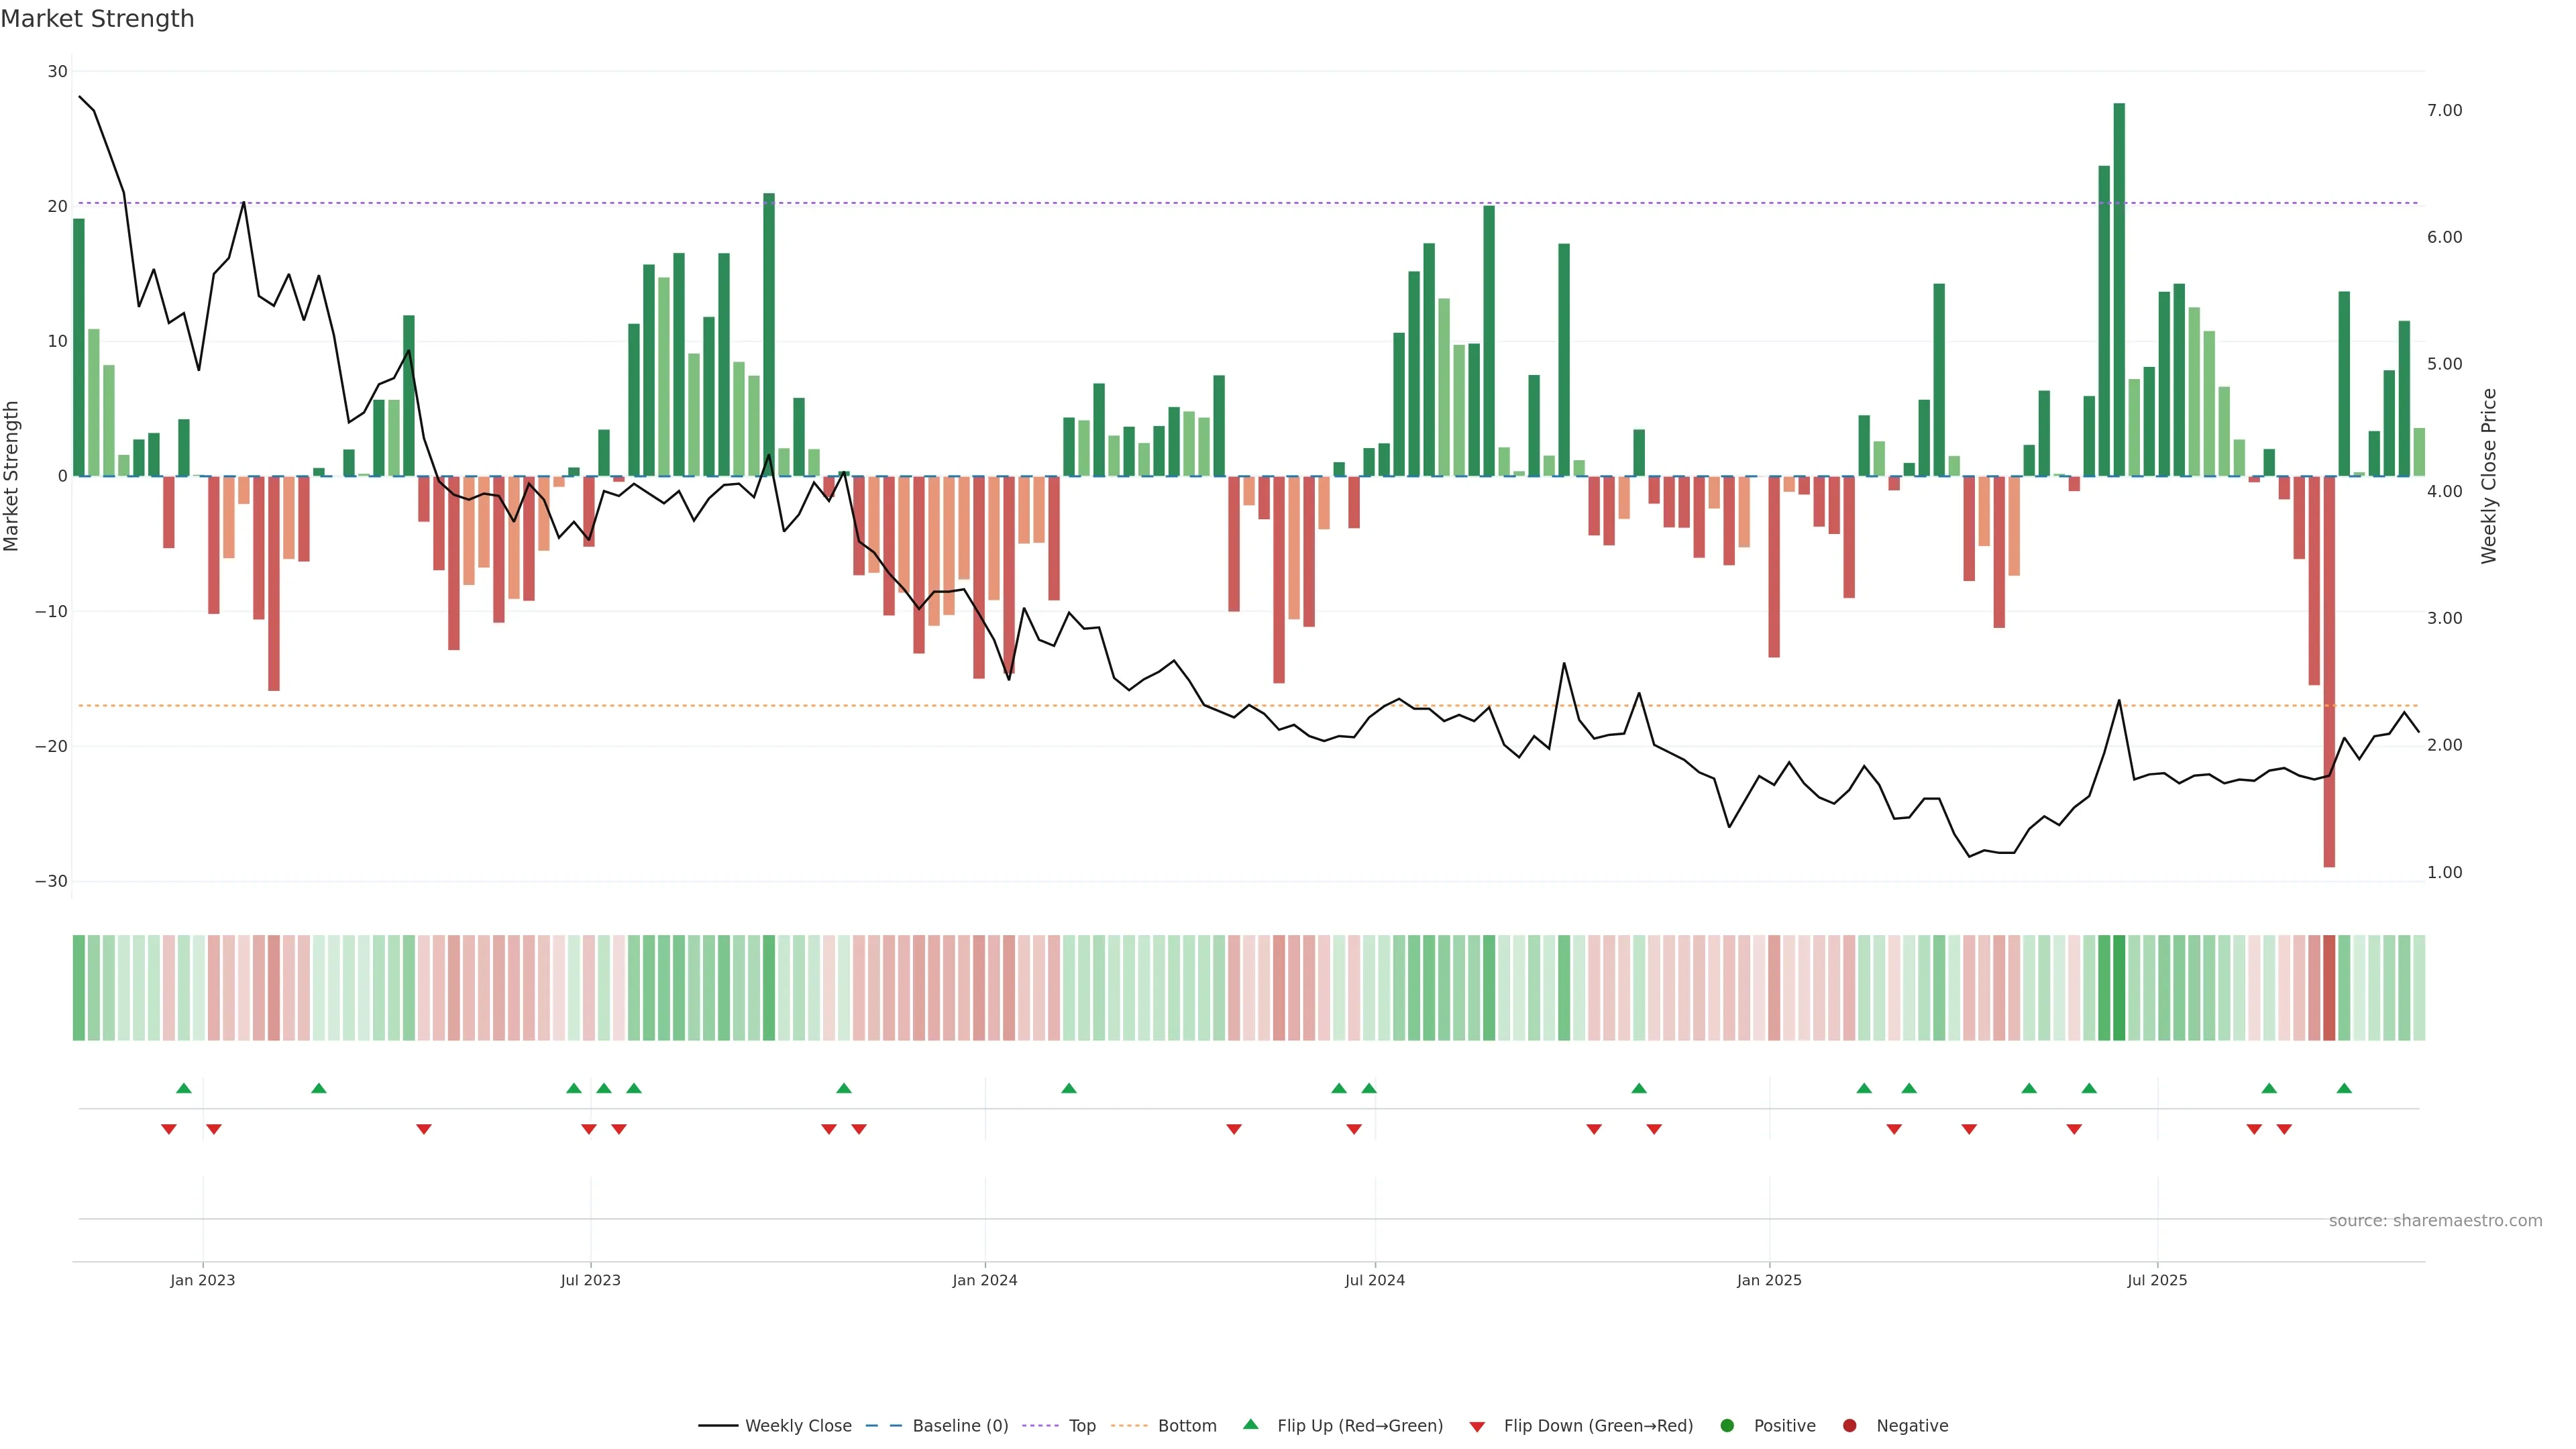Click the Weekly Close Price axis title
The width and height of the screenshot is (2576, 1449).
[x=2489, y=476]
